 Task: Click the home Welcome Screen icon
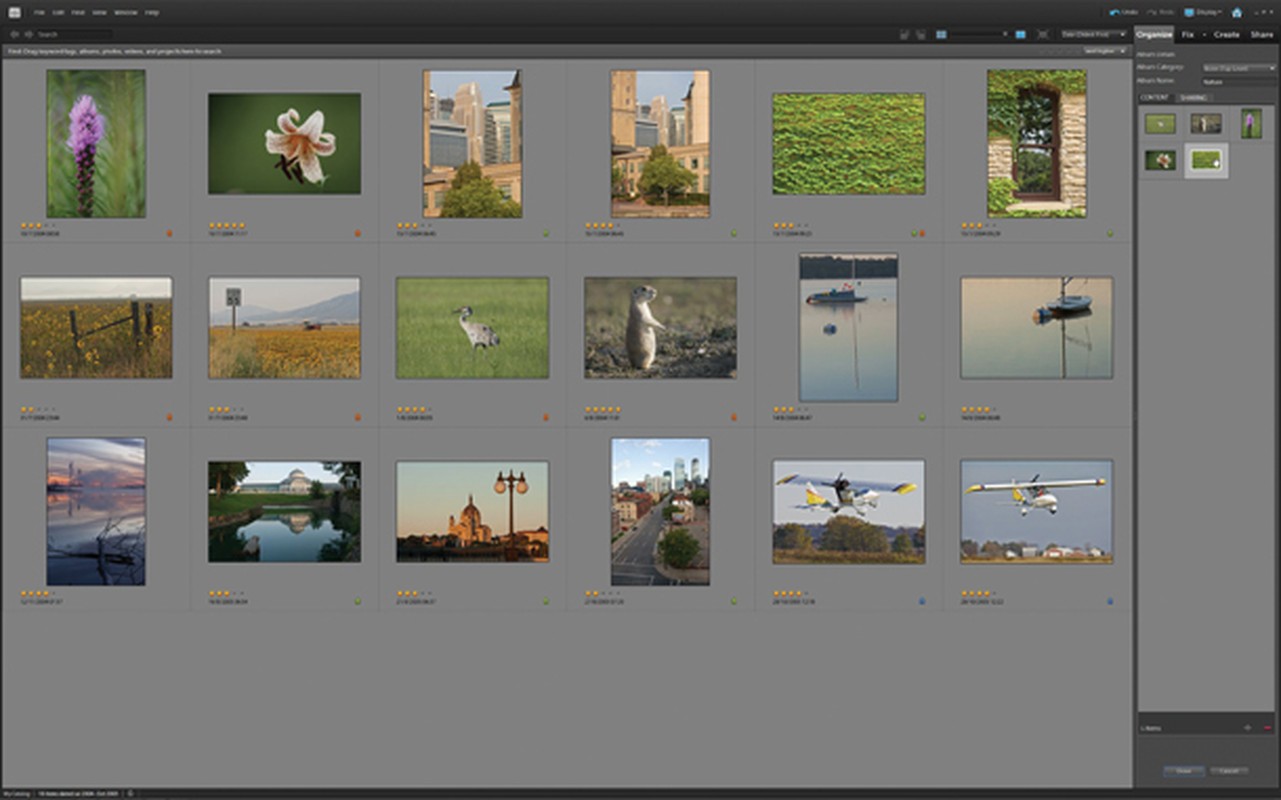tap(1237, 12)
